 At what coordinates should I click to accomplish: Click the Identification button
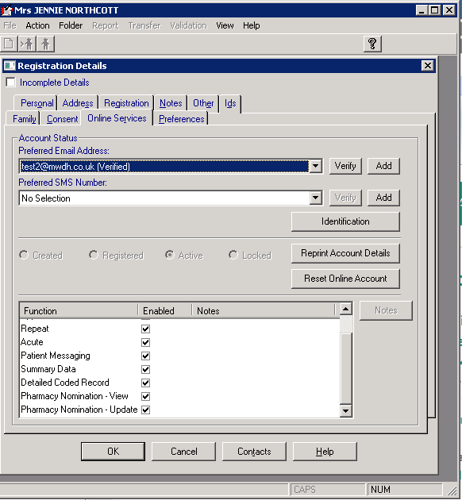pos(345,222)
